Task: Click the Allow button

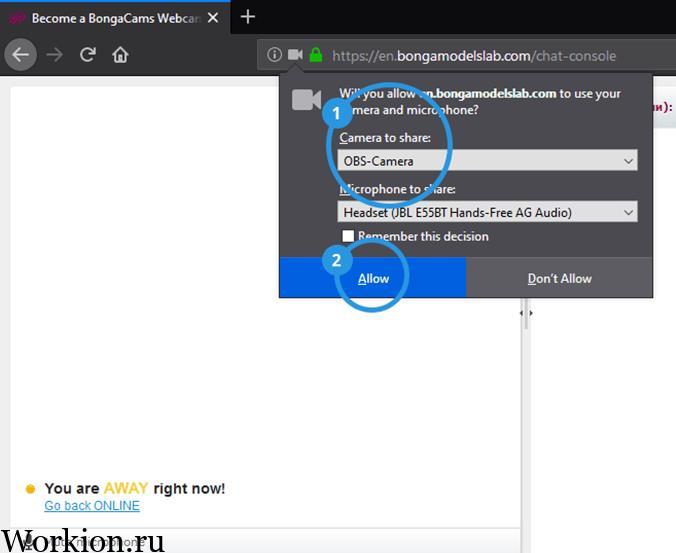Action: coord(373,278)
